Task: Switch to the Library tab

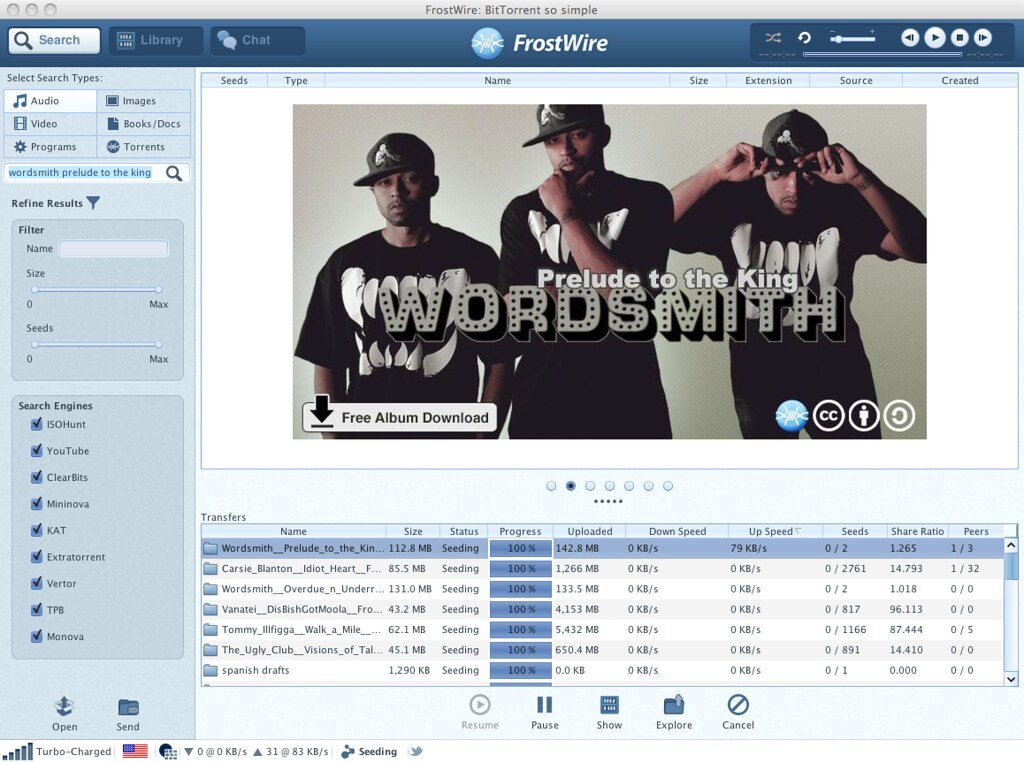Action: tap(155, 41)
